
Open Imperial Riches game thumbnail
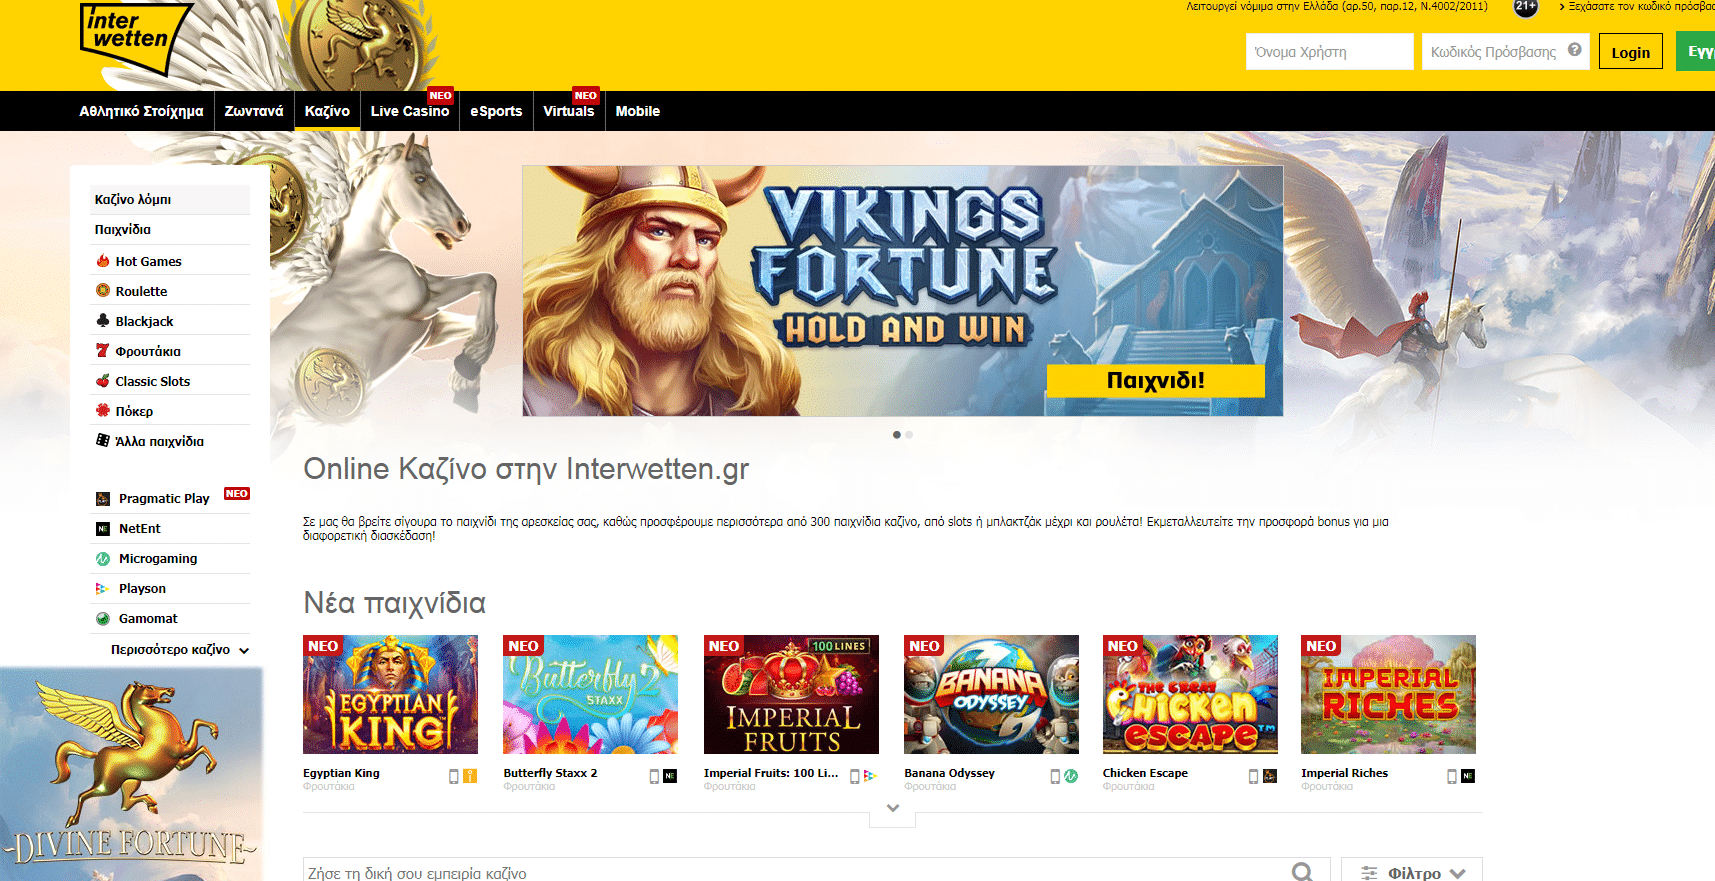(1388, 694)
